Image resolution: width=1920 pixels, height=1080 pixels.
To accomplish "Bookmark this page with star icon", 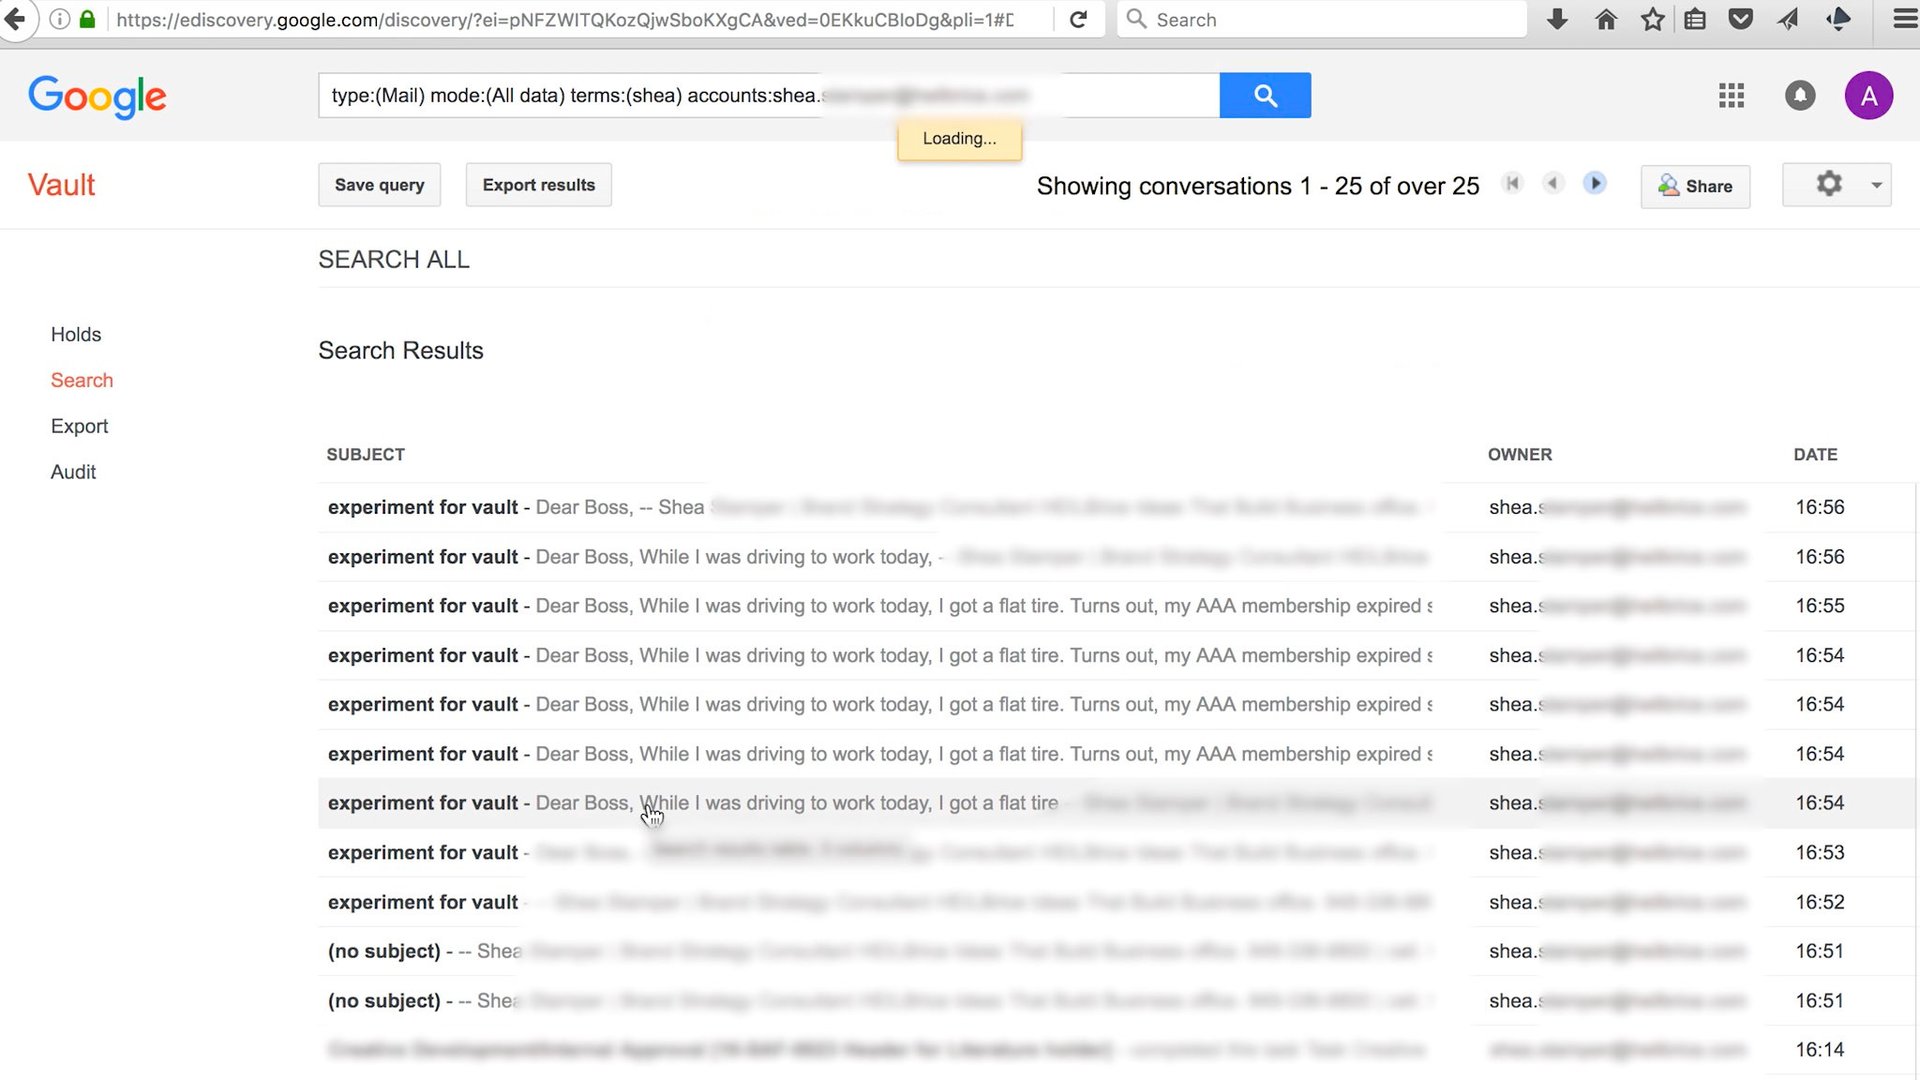I will click(x=1652, y=19).
